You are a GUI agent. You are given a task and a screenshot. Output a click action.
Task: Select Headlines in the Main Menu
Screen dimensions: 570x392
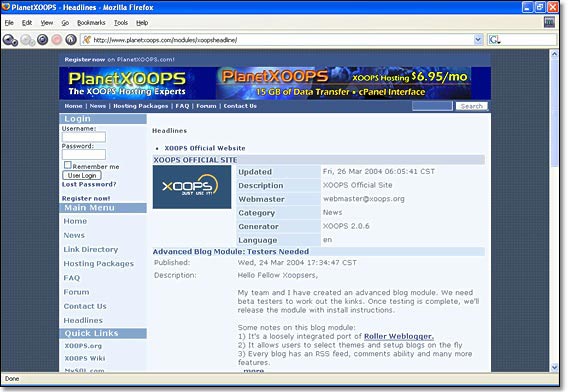[83, 320]
